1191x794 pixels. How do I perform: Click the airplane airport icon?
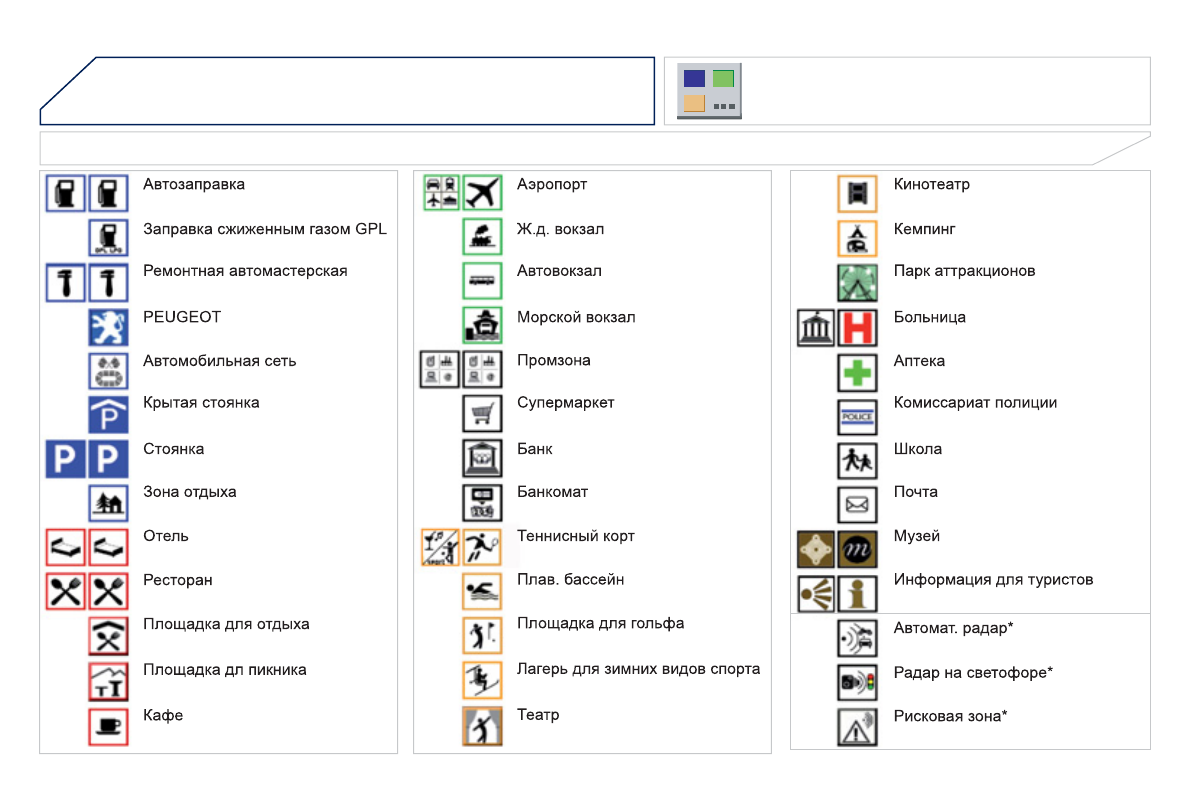click(x=482, y=192)
